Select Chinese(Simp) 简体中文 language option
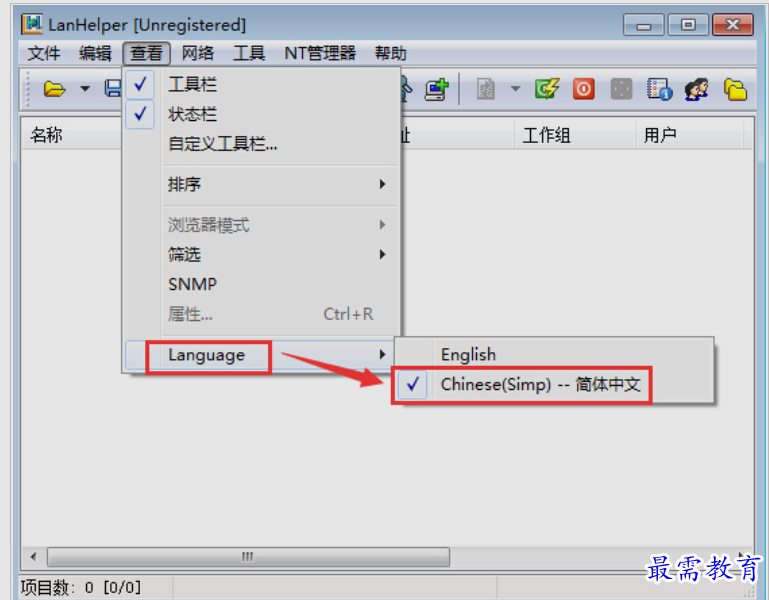 [x=554, y=384]
